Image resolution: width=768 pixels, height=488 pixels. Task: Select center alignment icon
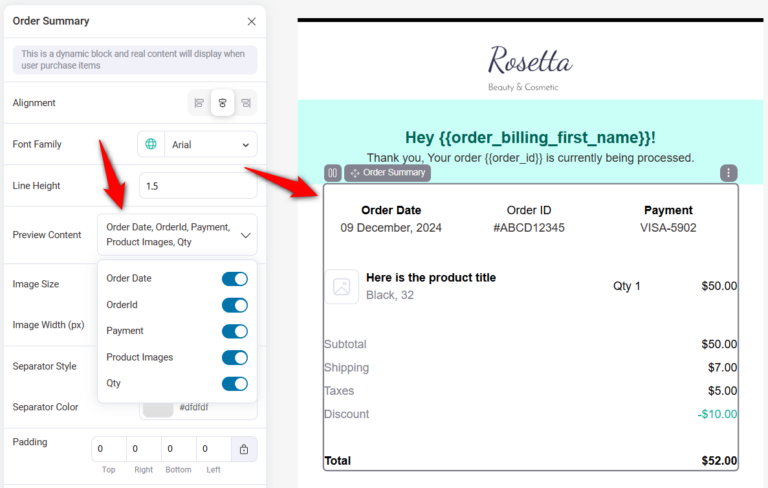pos(222,103)
